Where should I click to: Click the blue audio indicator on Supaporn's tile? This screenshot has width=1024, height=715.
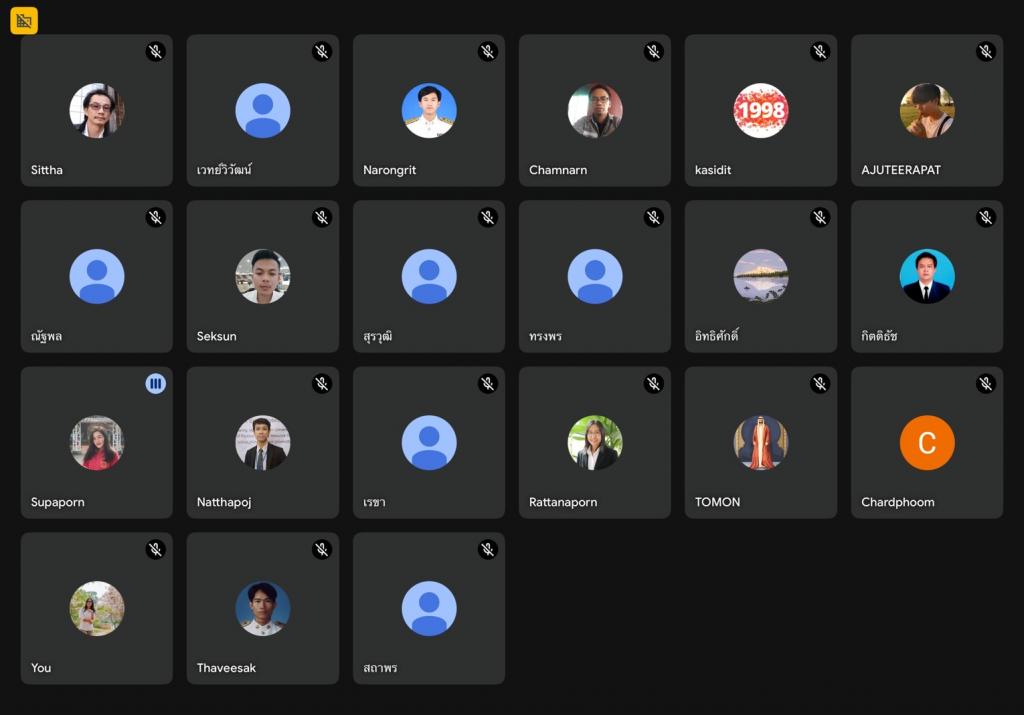coord(155,384)
